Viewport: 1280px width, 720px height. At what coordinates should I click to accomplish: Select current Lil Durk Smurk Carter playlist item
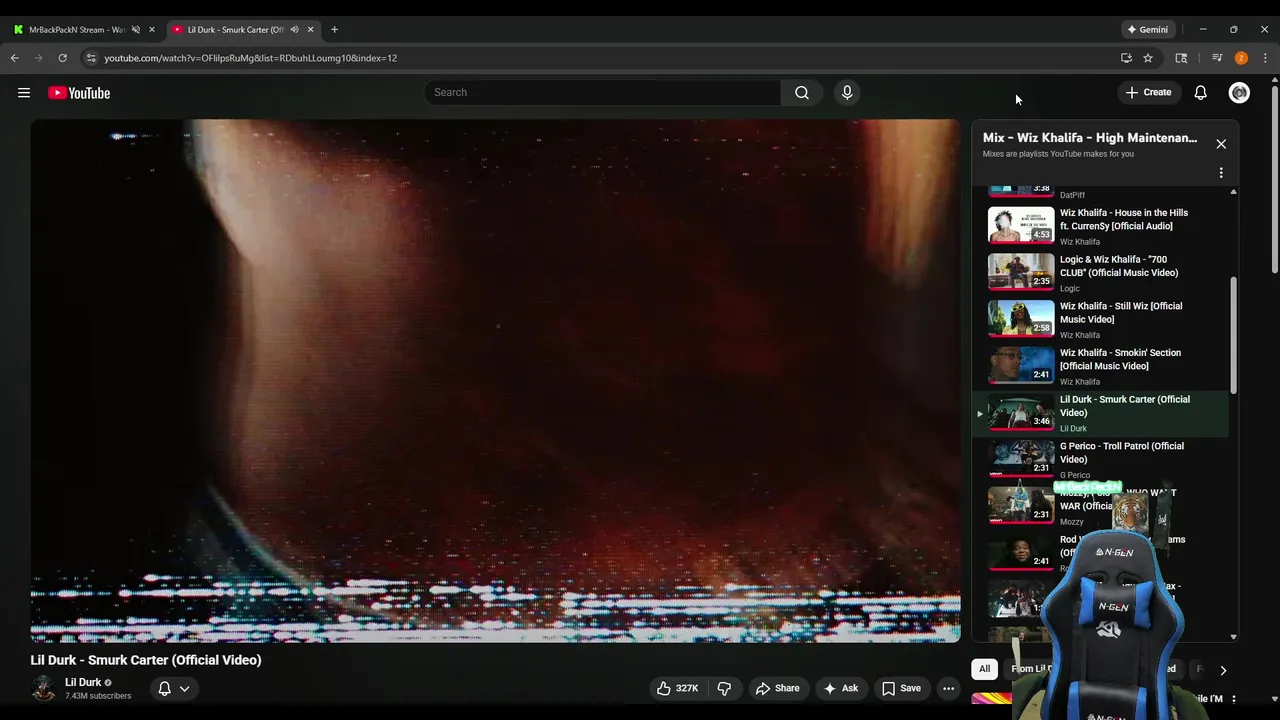1101,413
